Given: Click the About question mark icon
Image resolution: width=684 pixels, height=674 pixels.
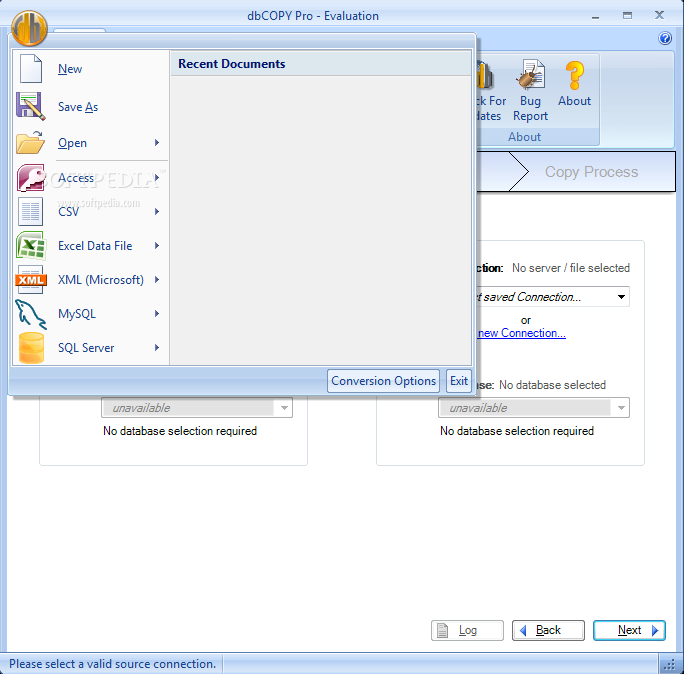Looking at the screenshot, I should pos(575,75).
